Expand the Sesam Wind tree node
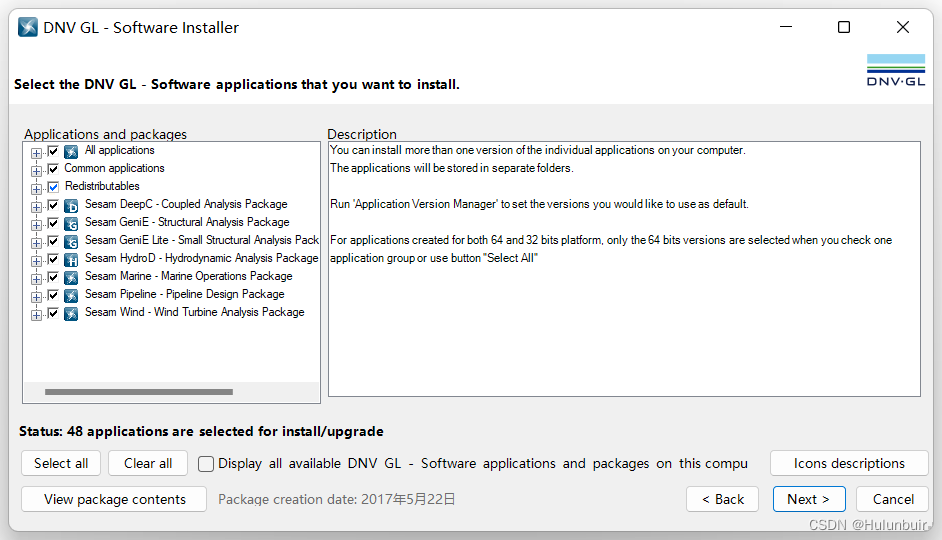Image resolution: width=942 pixels, height=540 pixels. pyautogui.click(x=37, y=315)
